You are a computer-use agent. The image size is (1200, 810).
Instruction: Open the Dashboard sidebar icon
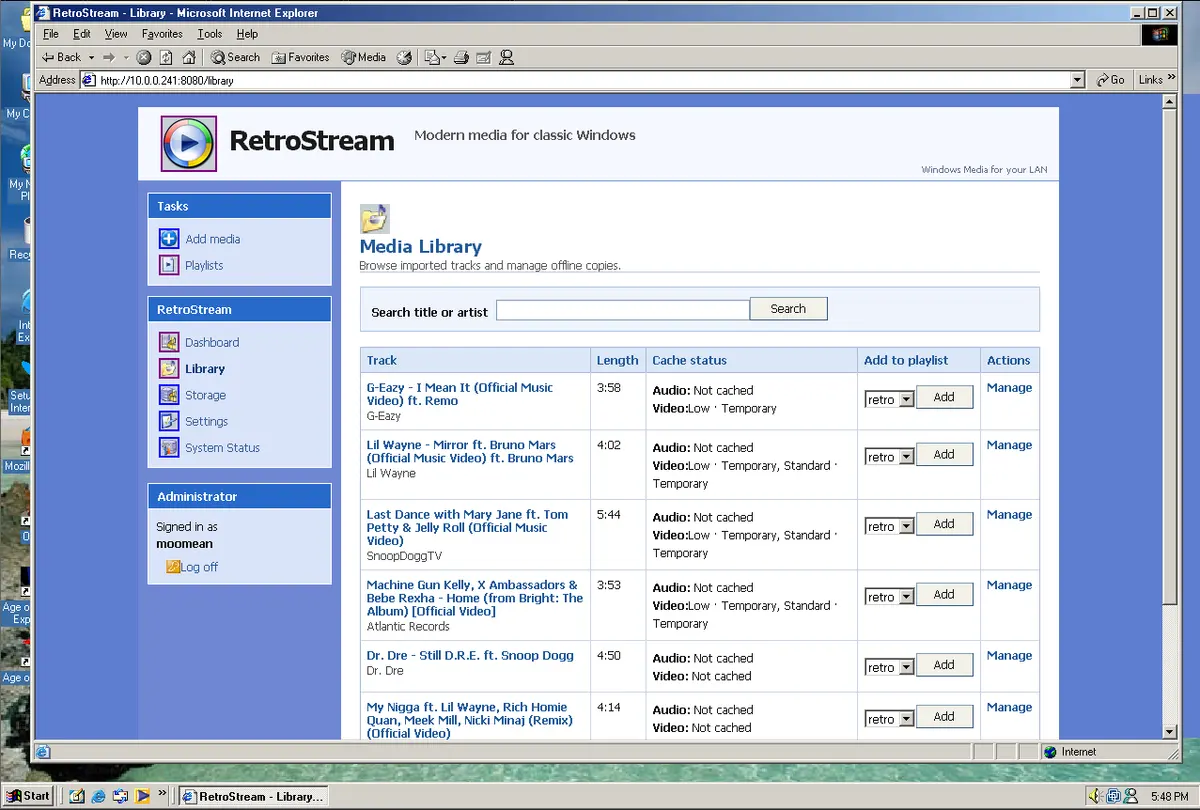point(169,342)
